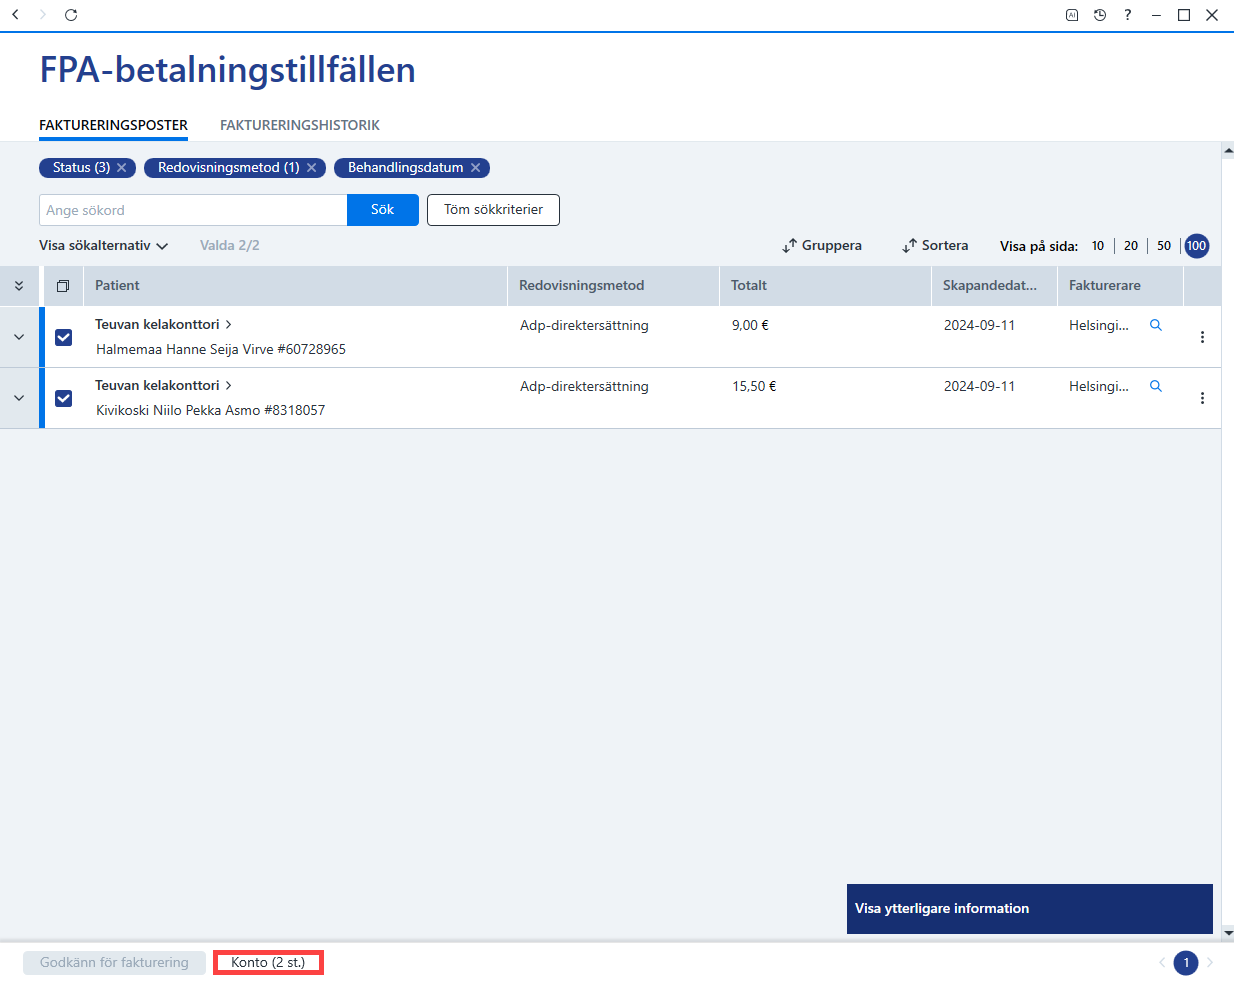Expand the Halmemaa row chevron
Screen dimensions: 1234x982
(19, 337)
